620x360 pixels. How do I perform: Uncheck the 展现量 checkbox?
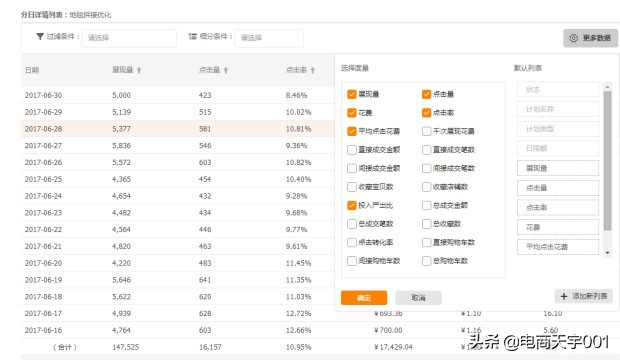coord(352,94)
